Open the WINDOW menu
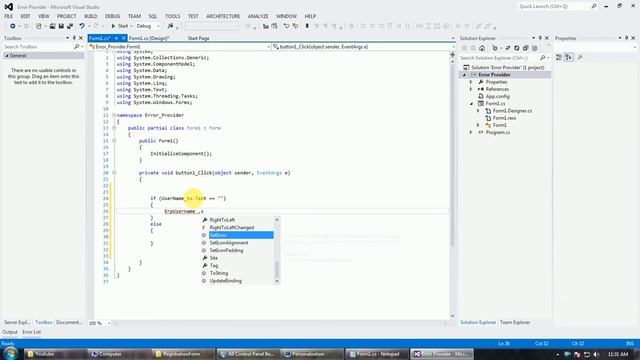 point(286,16)
